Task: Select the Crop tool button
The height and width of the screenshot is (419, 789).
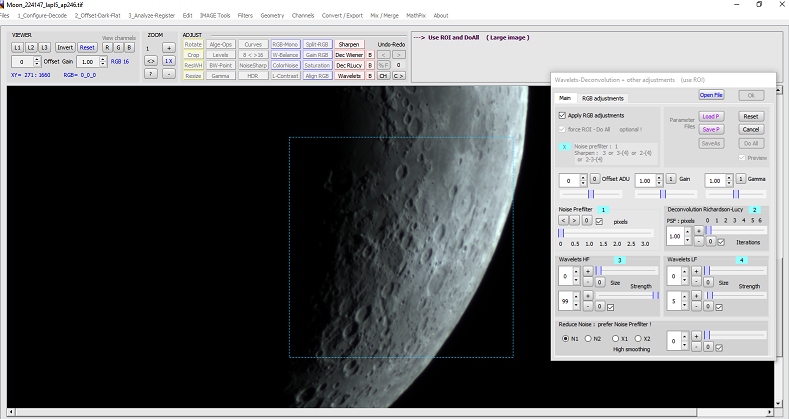Action: [193, 55]
